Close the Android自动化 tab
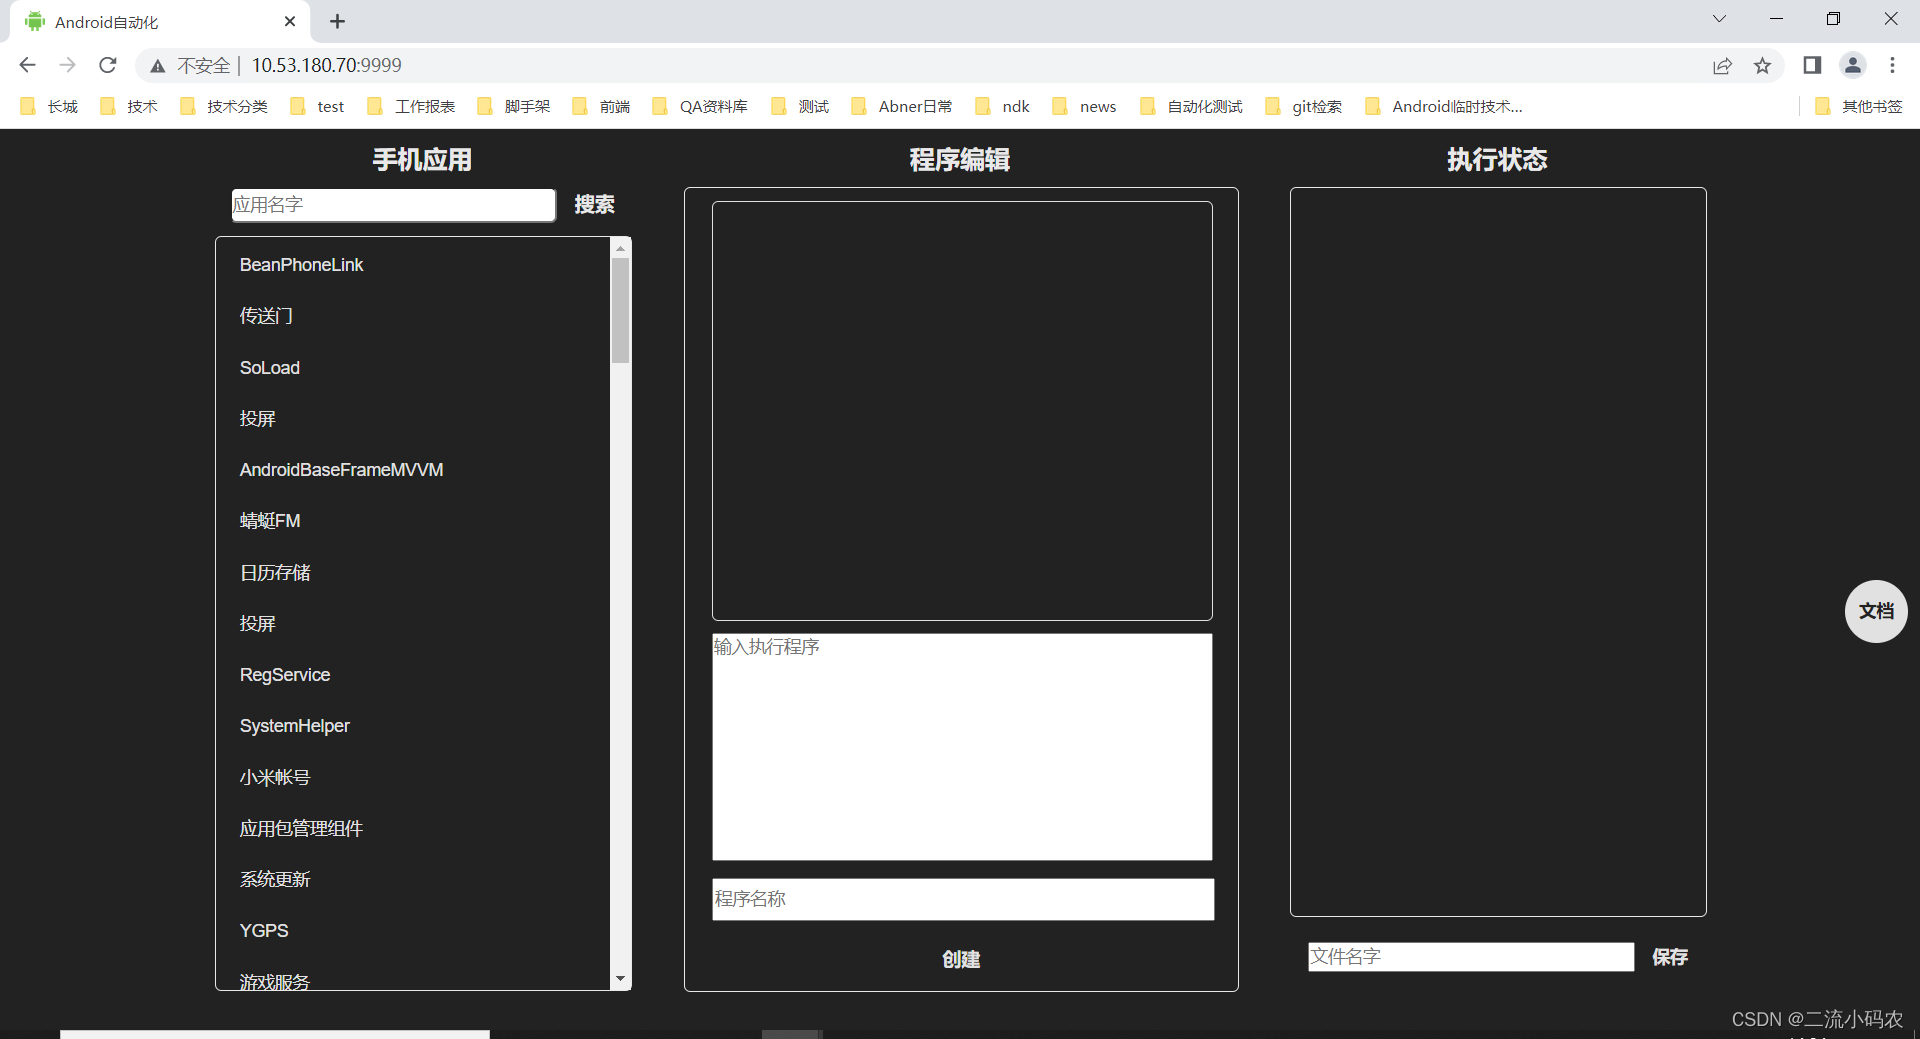 (x=290, y=21)
